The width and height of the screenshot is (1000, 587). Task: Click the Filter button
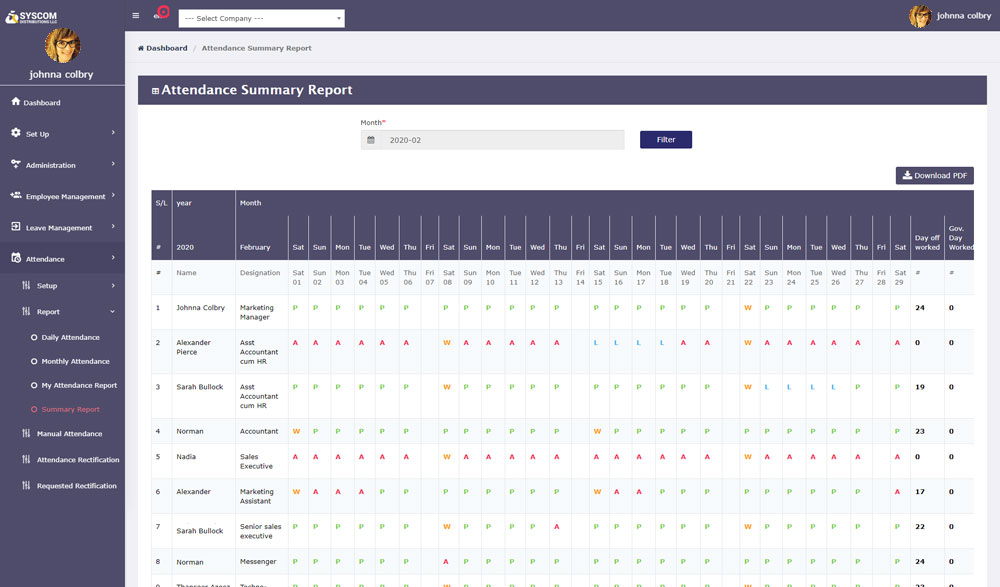coord(665,140)
